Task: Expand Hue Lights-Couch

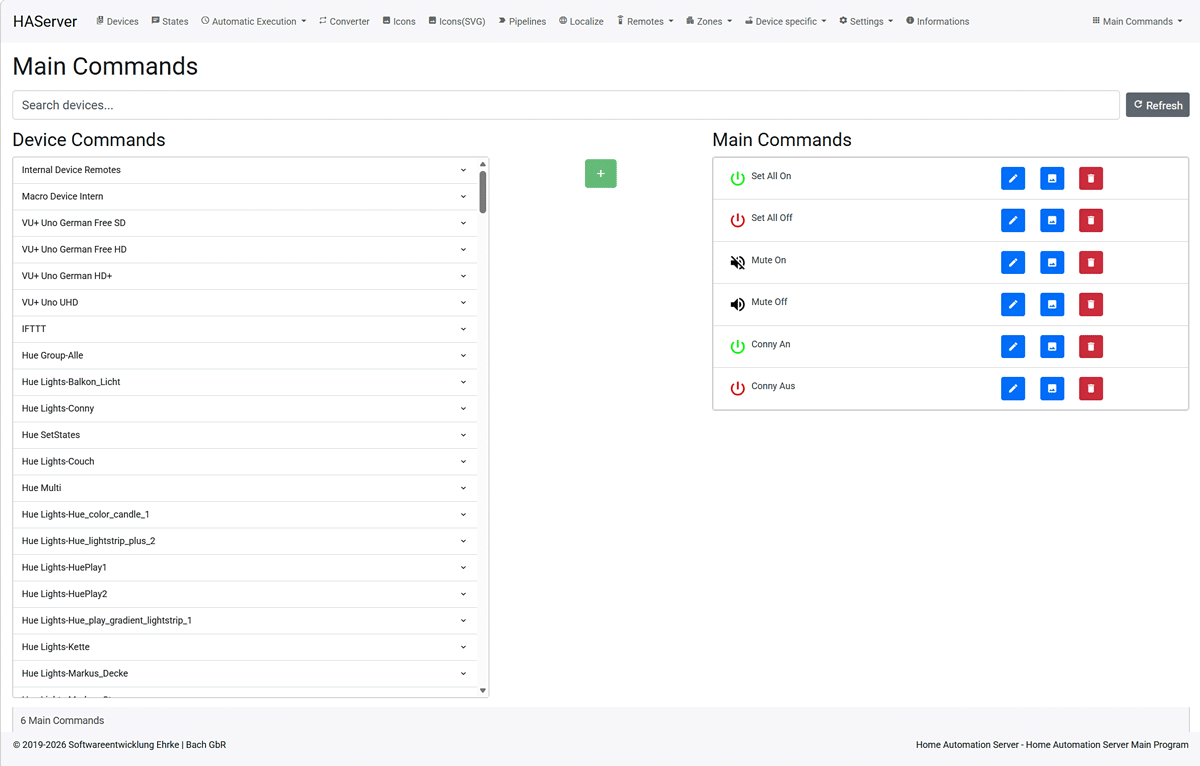Action: click(x=245, y=462)
